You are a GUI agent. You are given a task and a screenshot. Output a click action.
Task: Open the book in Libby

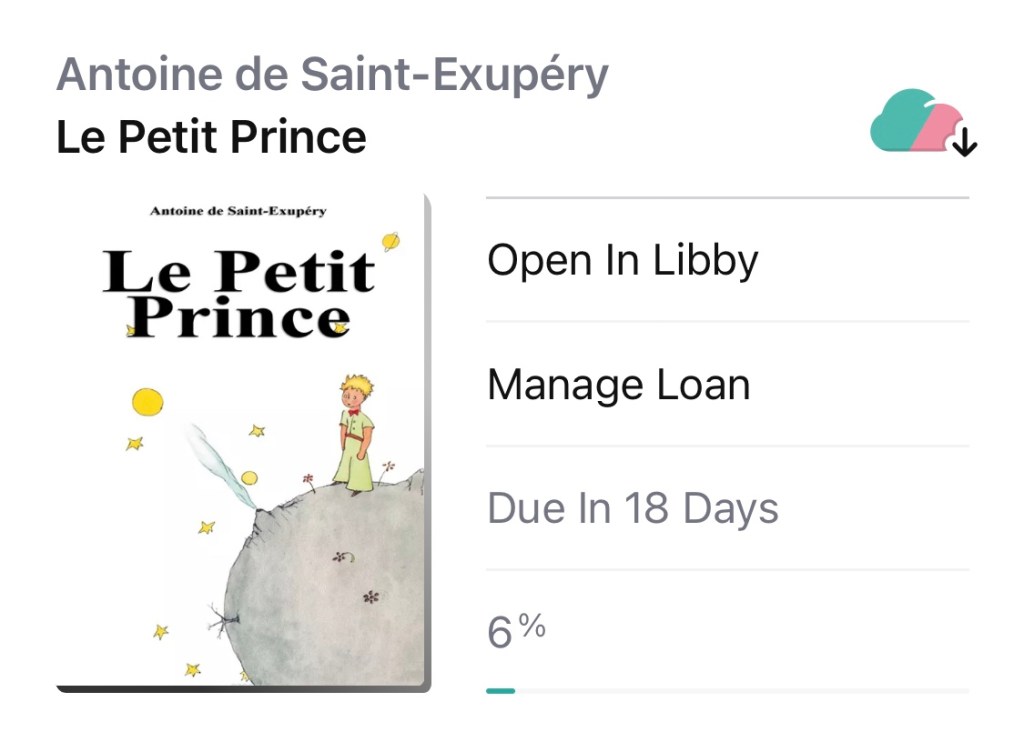pyautogui.click(x=622, y=260)
